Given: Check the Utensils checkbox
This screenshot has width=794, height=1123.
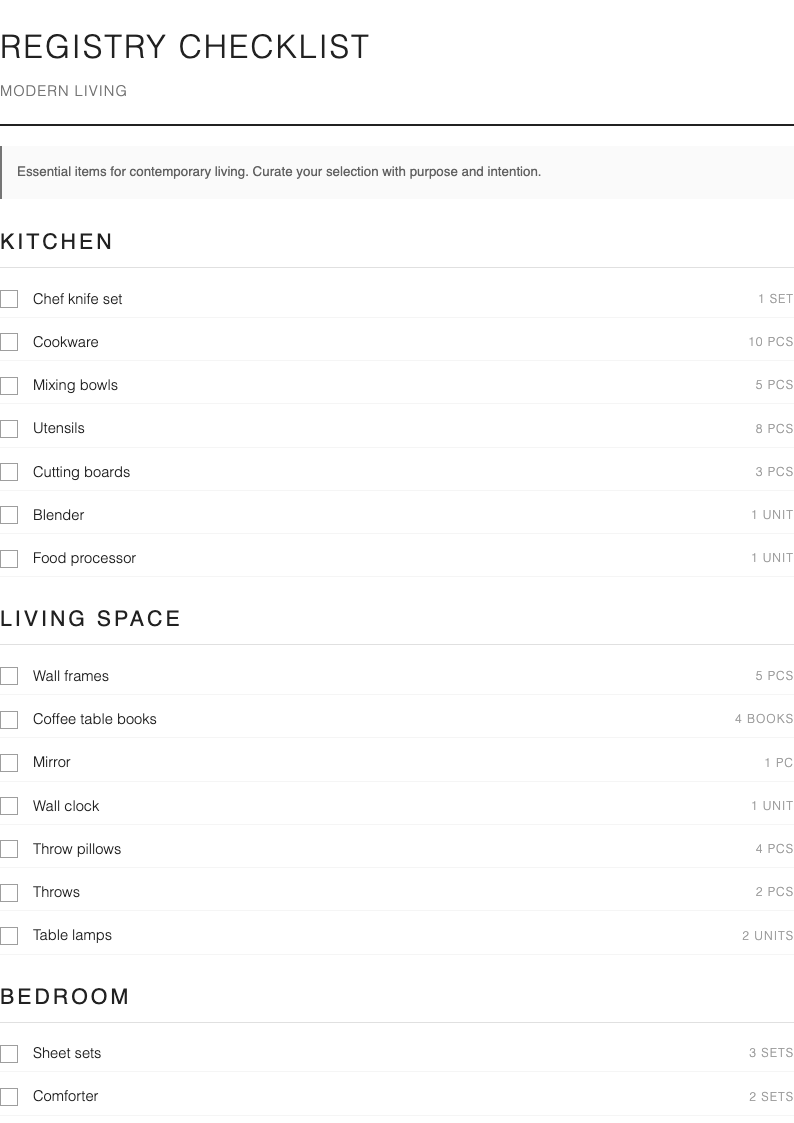Looking at the screenshot, I should tap(9, 428).
